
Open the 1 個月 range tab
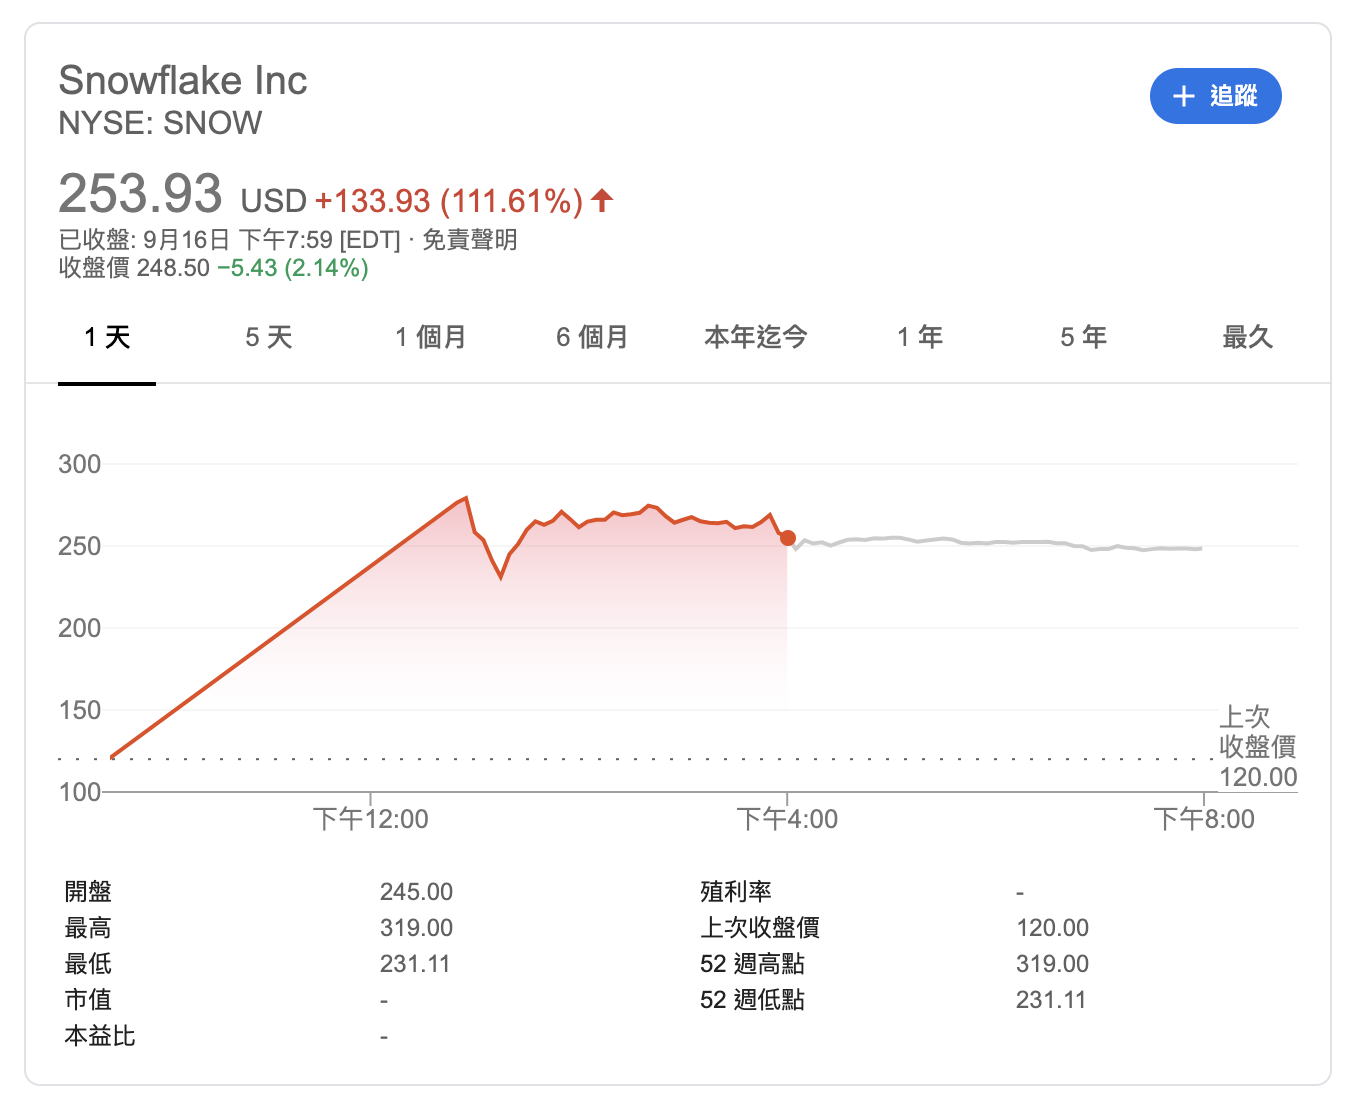[431, 337]
